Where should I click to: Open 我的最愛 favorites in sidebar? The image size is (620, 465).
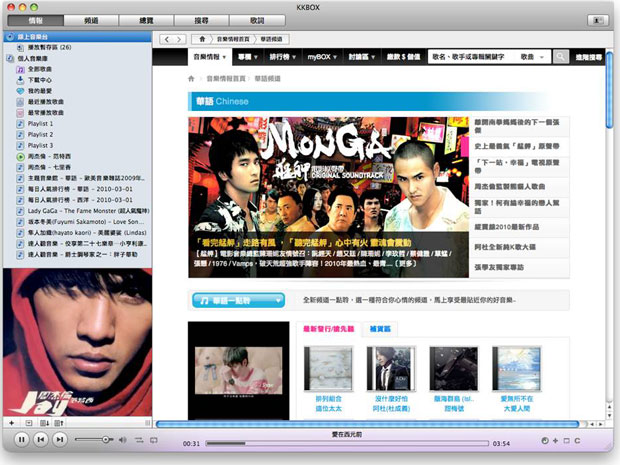pos(41,91)
